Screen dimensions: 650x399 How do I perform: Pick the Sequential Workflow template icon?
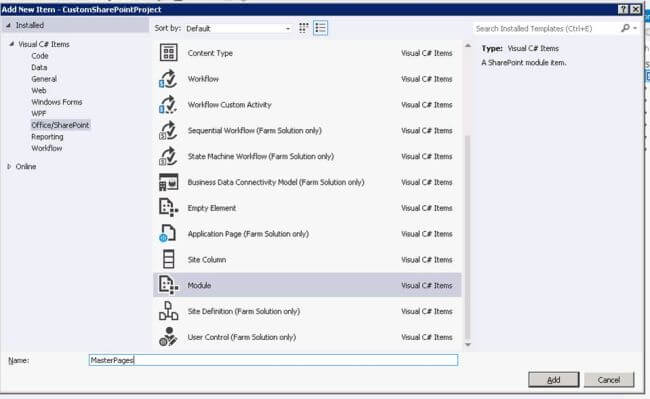tap(168, 131)
